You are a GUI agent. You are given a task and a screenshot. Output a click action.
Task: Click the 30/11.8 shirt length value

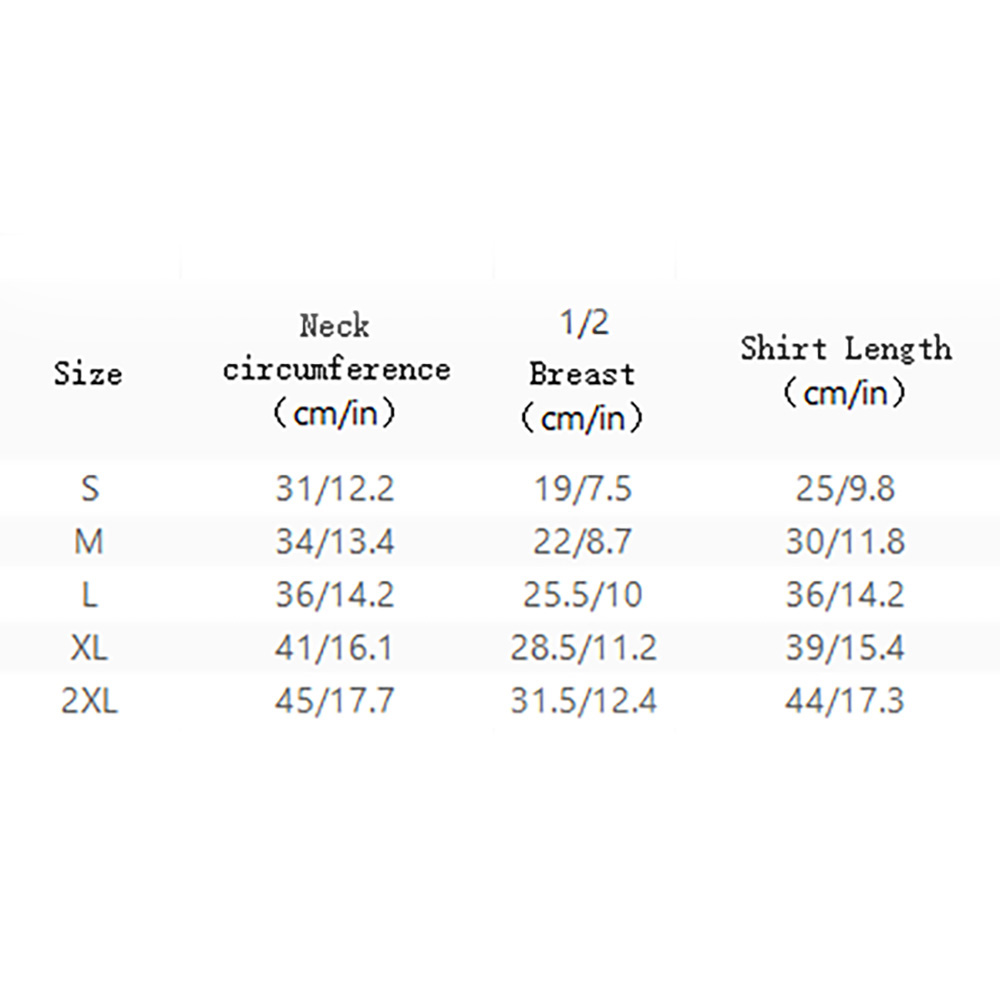coord(846,542)
